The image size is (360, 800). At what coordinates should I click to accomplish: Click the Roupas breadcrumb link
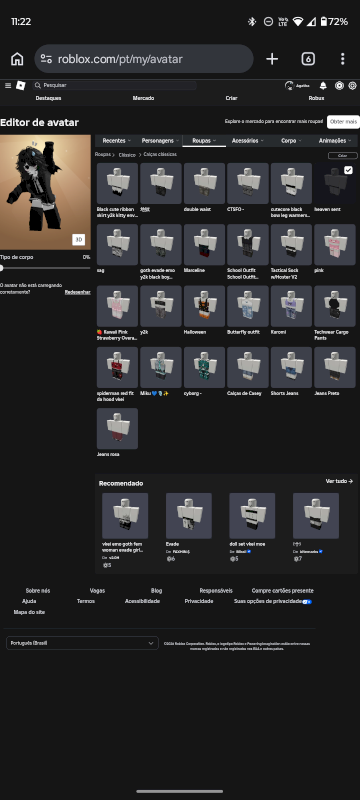102,154
